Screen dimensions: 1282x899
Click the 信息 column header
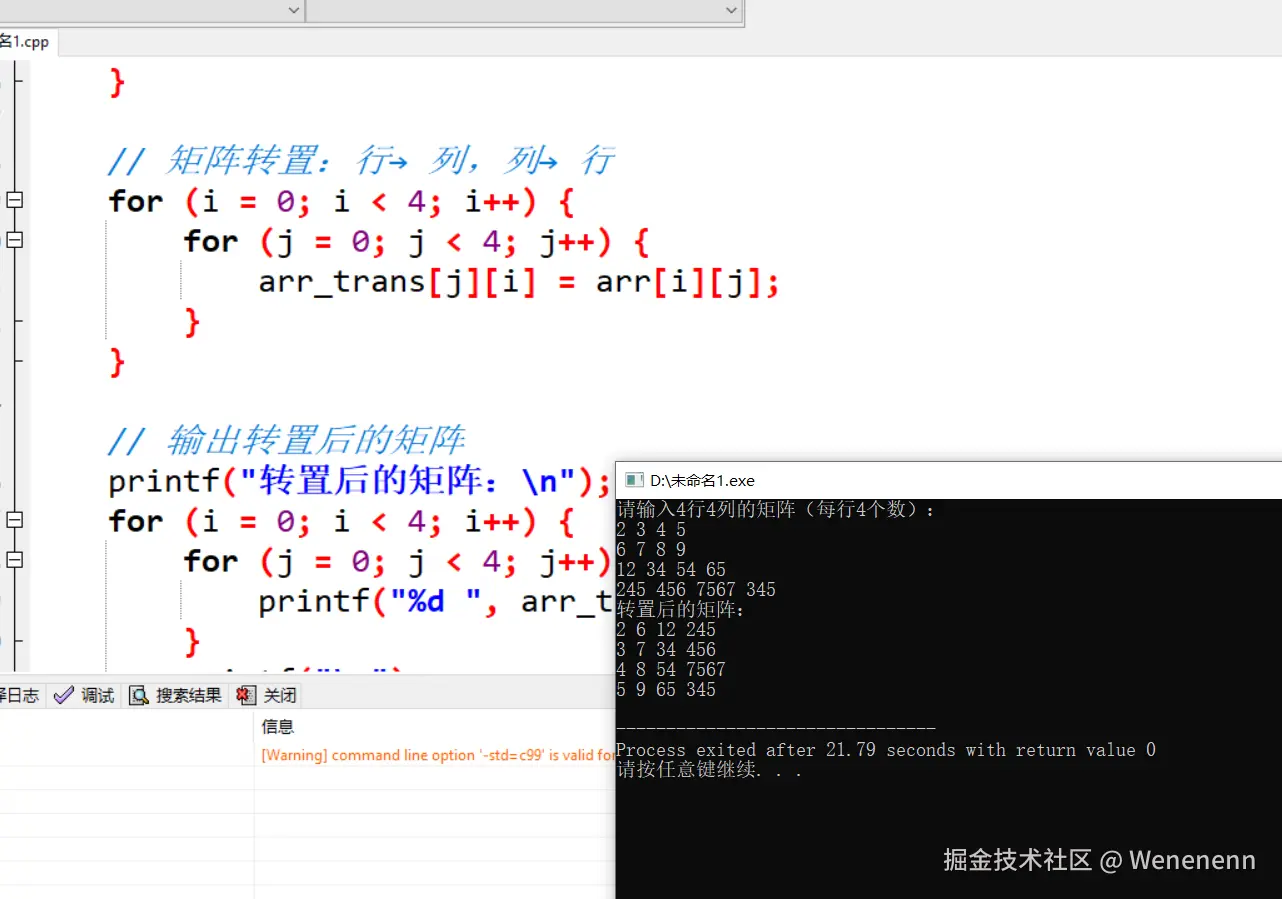point(277,726)
